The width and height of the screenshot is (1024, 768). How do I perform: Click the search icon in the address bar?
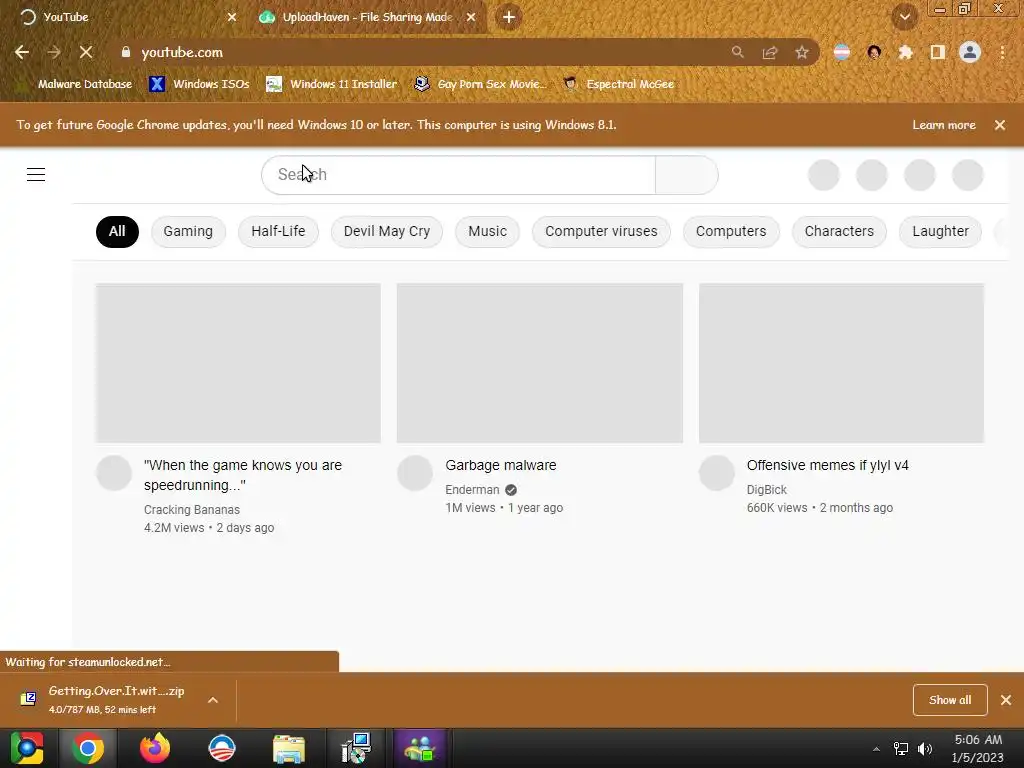point(737,52)
